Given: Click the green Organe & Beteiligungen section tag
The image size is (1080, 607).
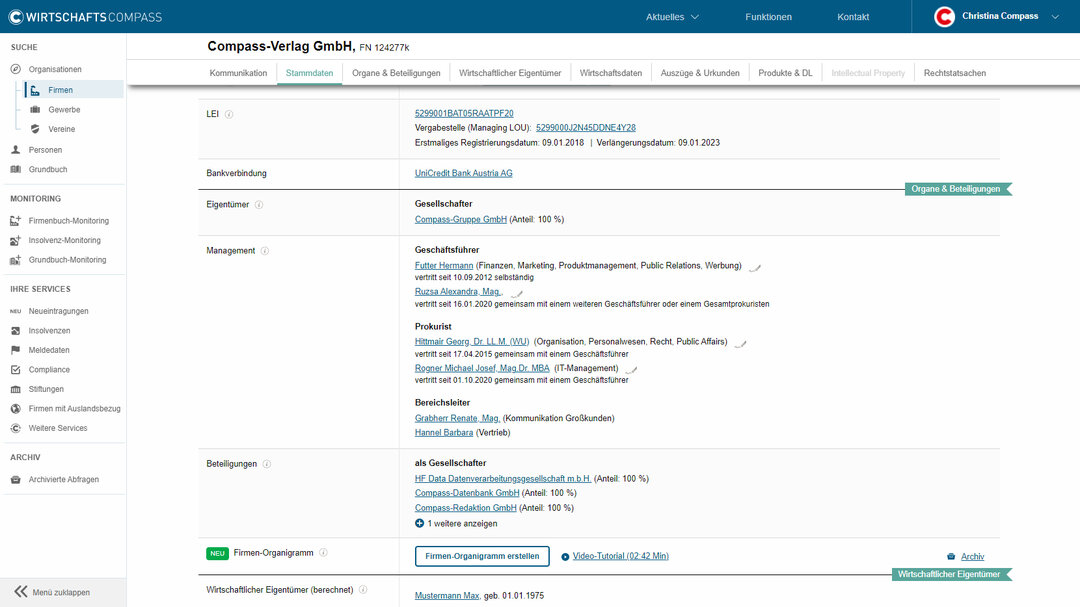Looking at the screenshot, I should click(x=958, y=189).
